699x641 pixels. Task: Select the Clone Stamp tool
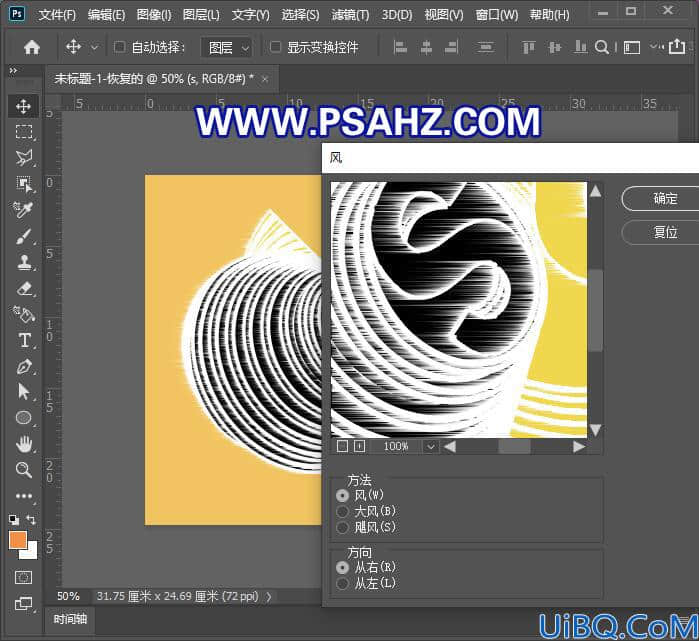23,262
